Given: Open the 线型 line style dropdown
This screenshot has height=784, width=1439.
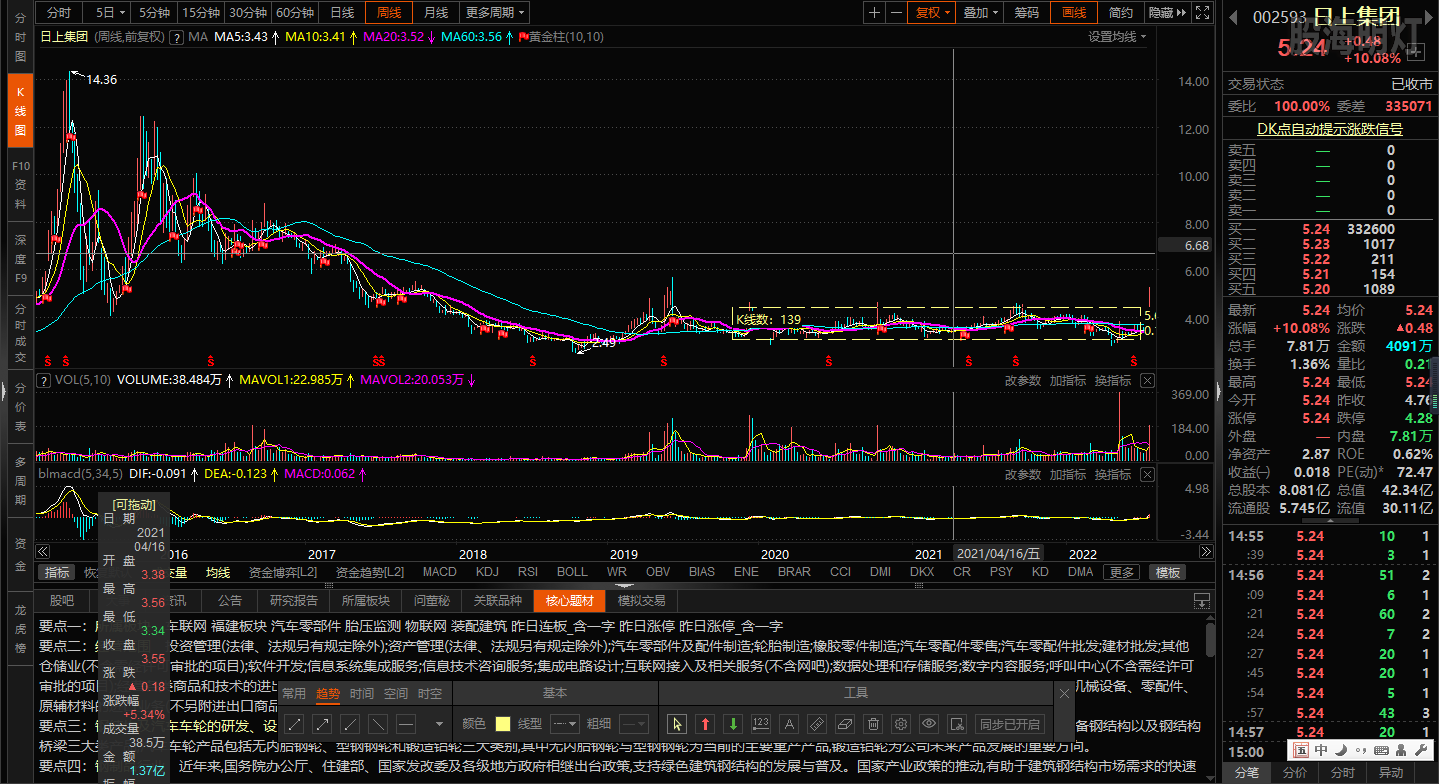Looking at the screenshot, I should pyautogui.click(x=565, y=723).
